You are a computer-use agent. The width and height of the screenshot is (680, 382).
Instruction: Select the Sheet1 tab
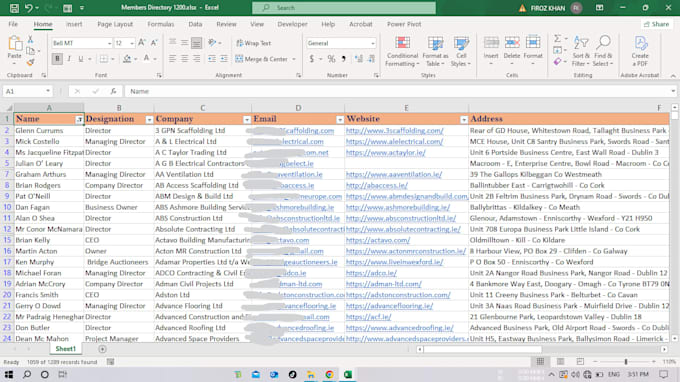click(x=65, y=349)
